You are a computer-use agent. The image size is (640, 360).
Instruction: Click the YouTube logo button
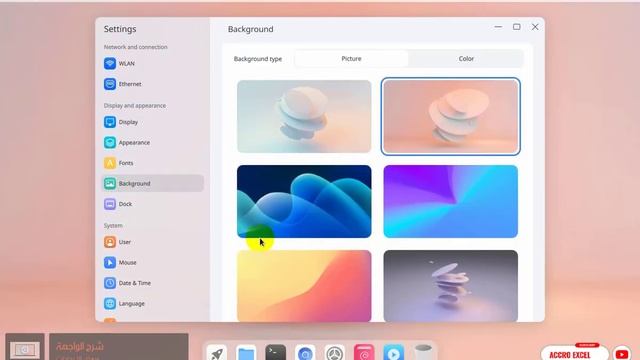(x=622, y=354)
